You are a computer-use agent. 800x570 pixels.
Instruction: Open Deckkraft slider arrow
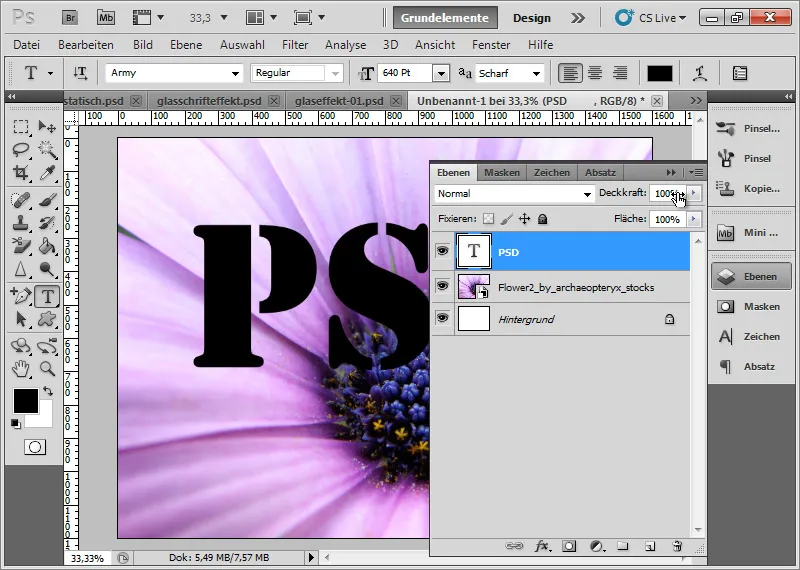[693, 193]
